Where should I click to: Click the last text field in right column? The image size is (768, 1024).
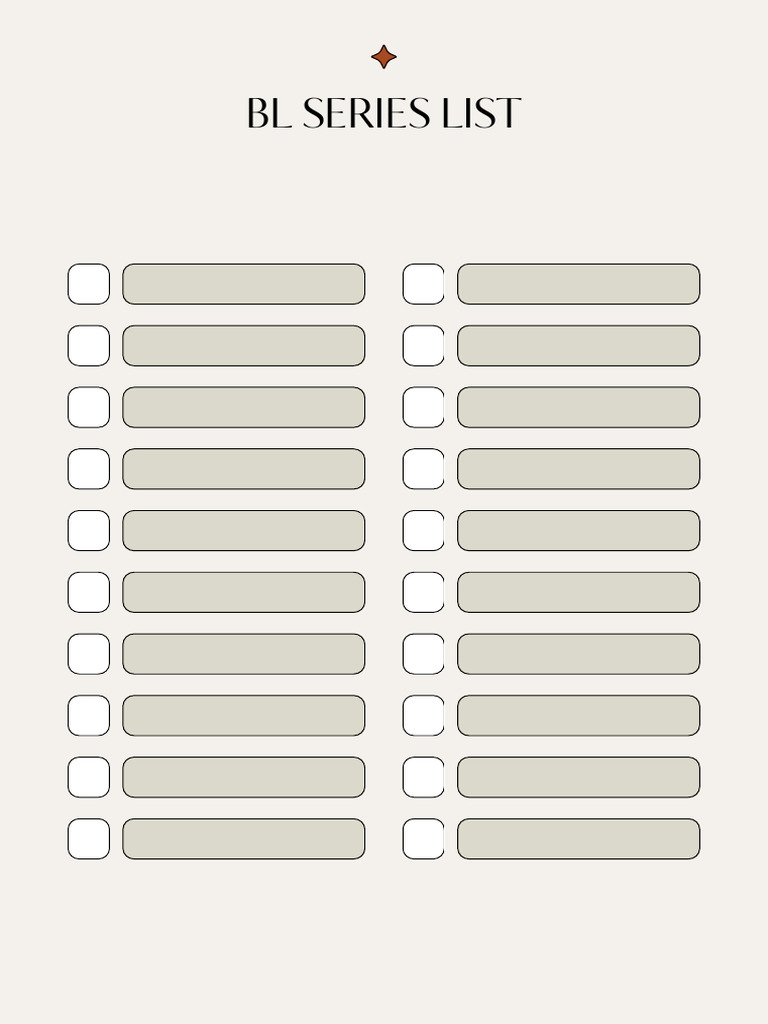579,838
